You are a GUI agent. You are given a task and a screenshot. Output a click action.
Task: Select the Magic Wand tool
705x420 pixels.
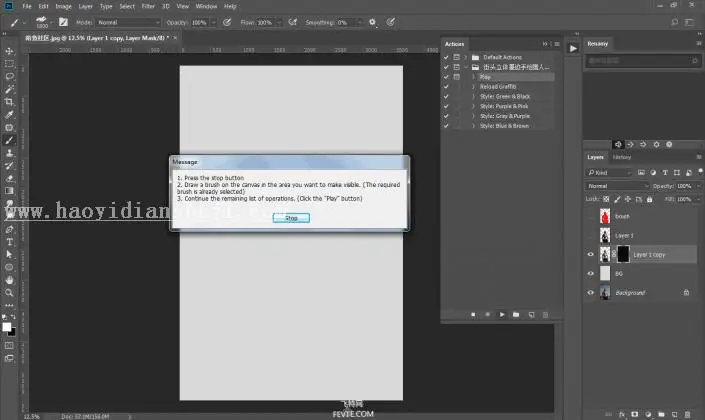tap(9, 89)
